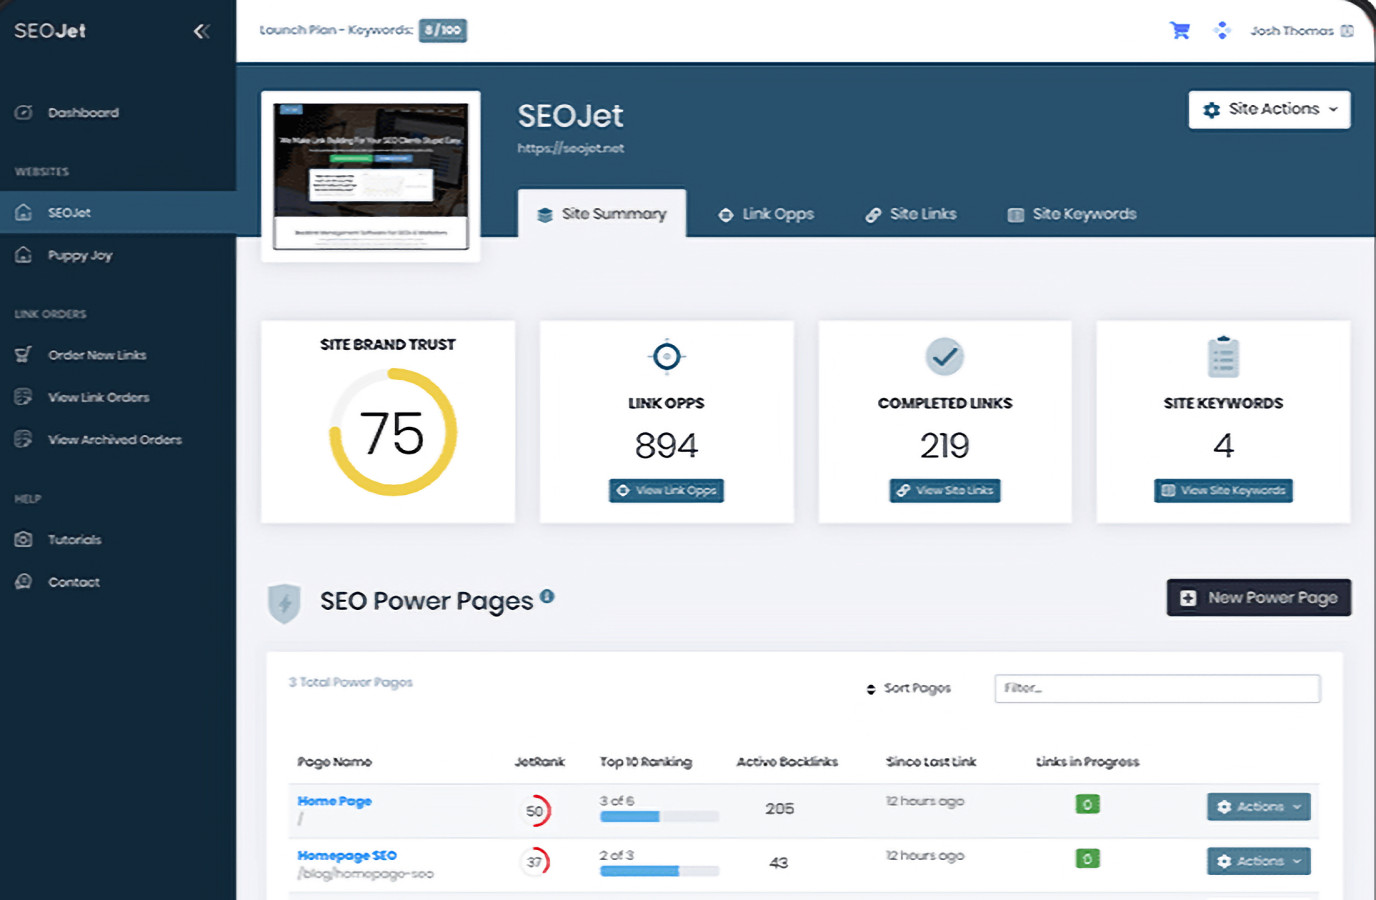This screenshot has height=900, width=1376.
Task: Sort by Active Backlinks column header
Action: pyautogui.click(x=787, y=762)
